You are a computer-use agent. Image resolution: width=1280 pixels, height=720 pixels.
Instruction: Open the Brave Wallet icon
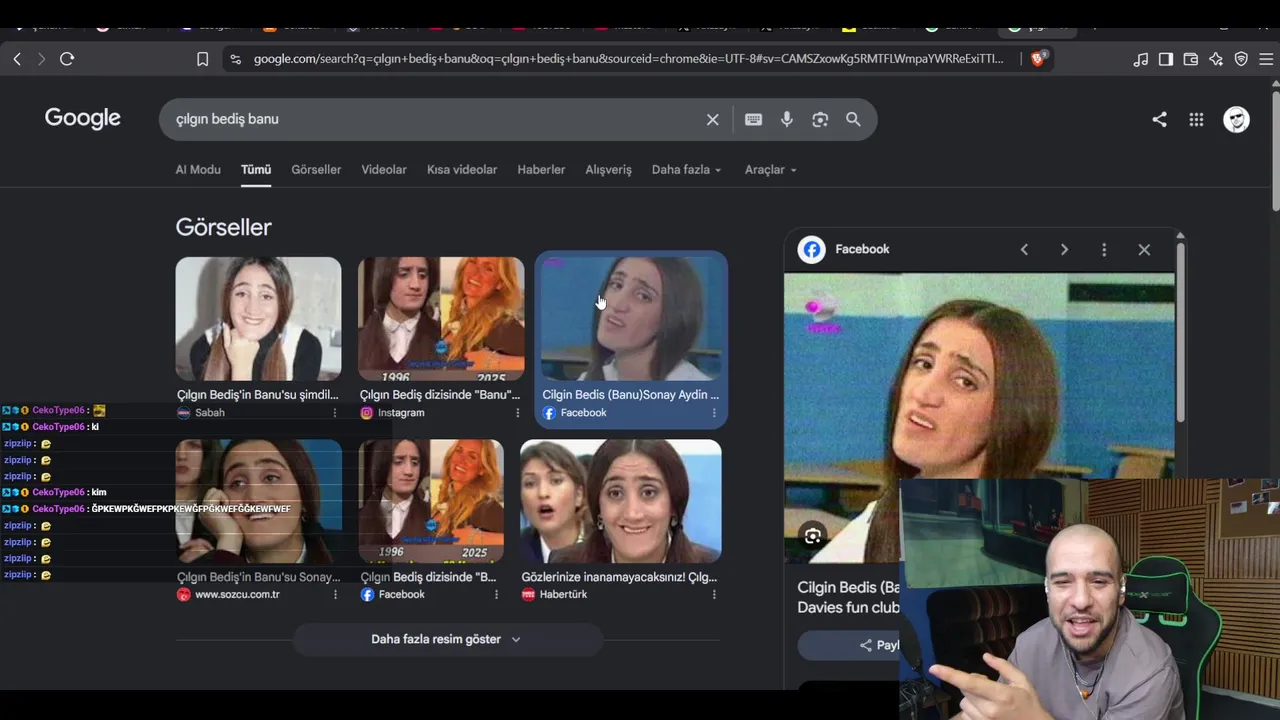(1191, 59)
